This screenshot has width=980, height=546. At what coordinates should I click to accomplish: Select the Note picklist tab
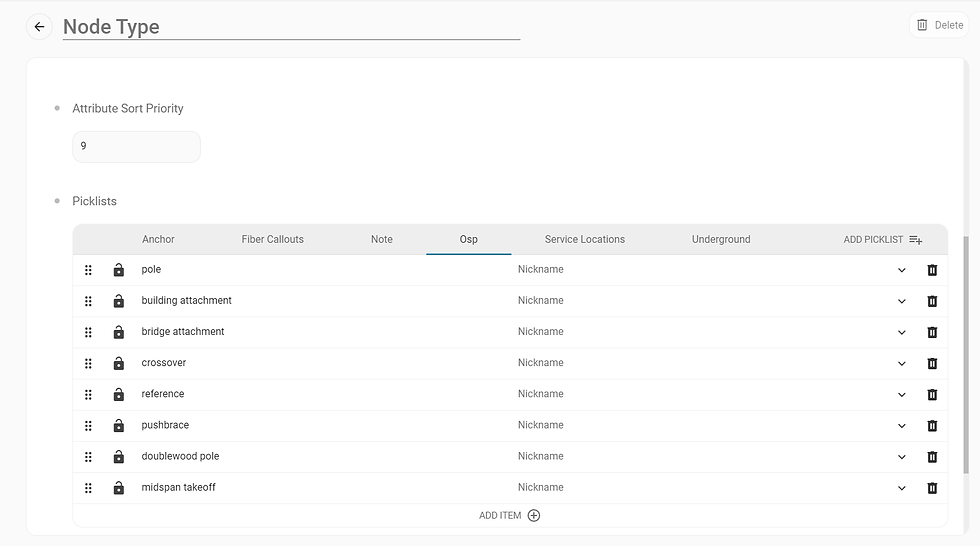(x=382, y=239)
